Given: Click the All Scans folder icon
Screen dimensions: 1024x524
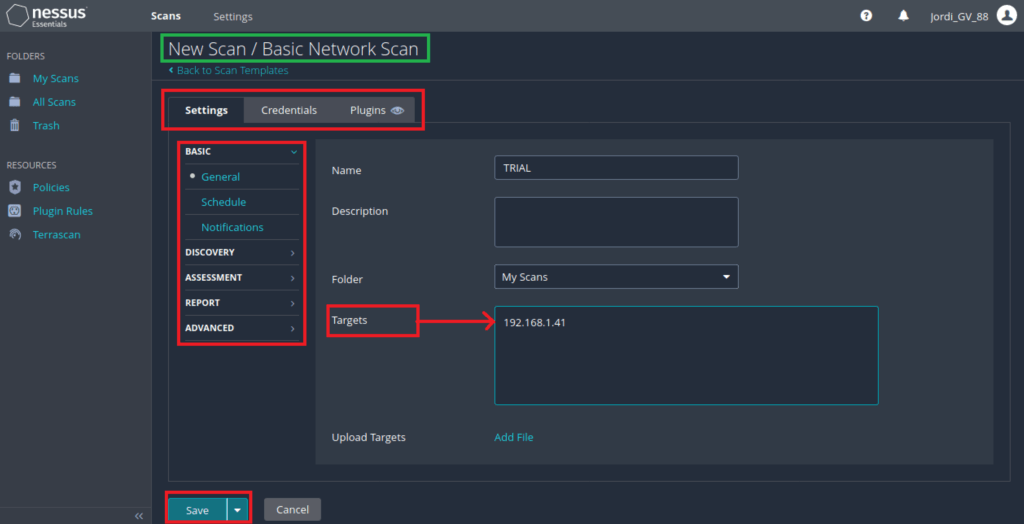Looking at the screenshot, I should tap(14, 102).
